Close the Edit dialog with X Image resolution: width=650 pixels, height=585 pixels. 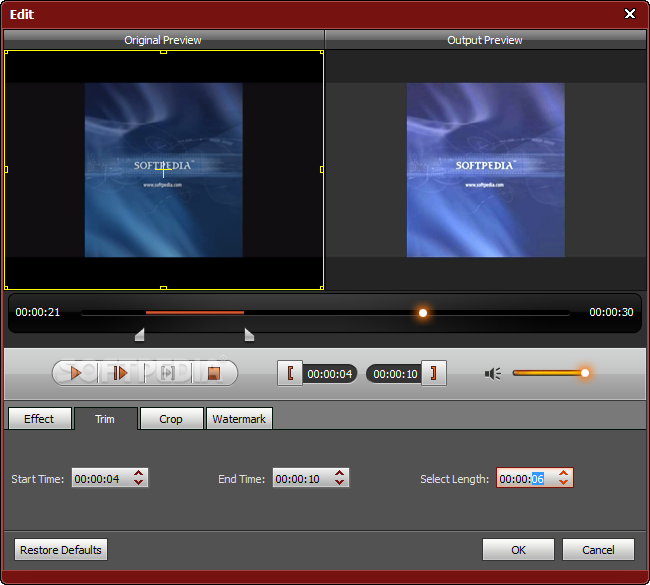630,14
